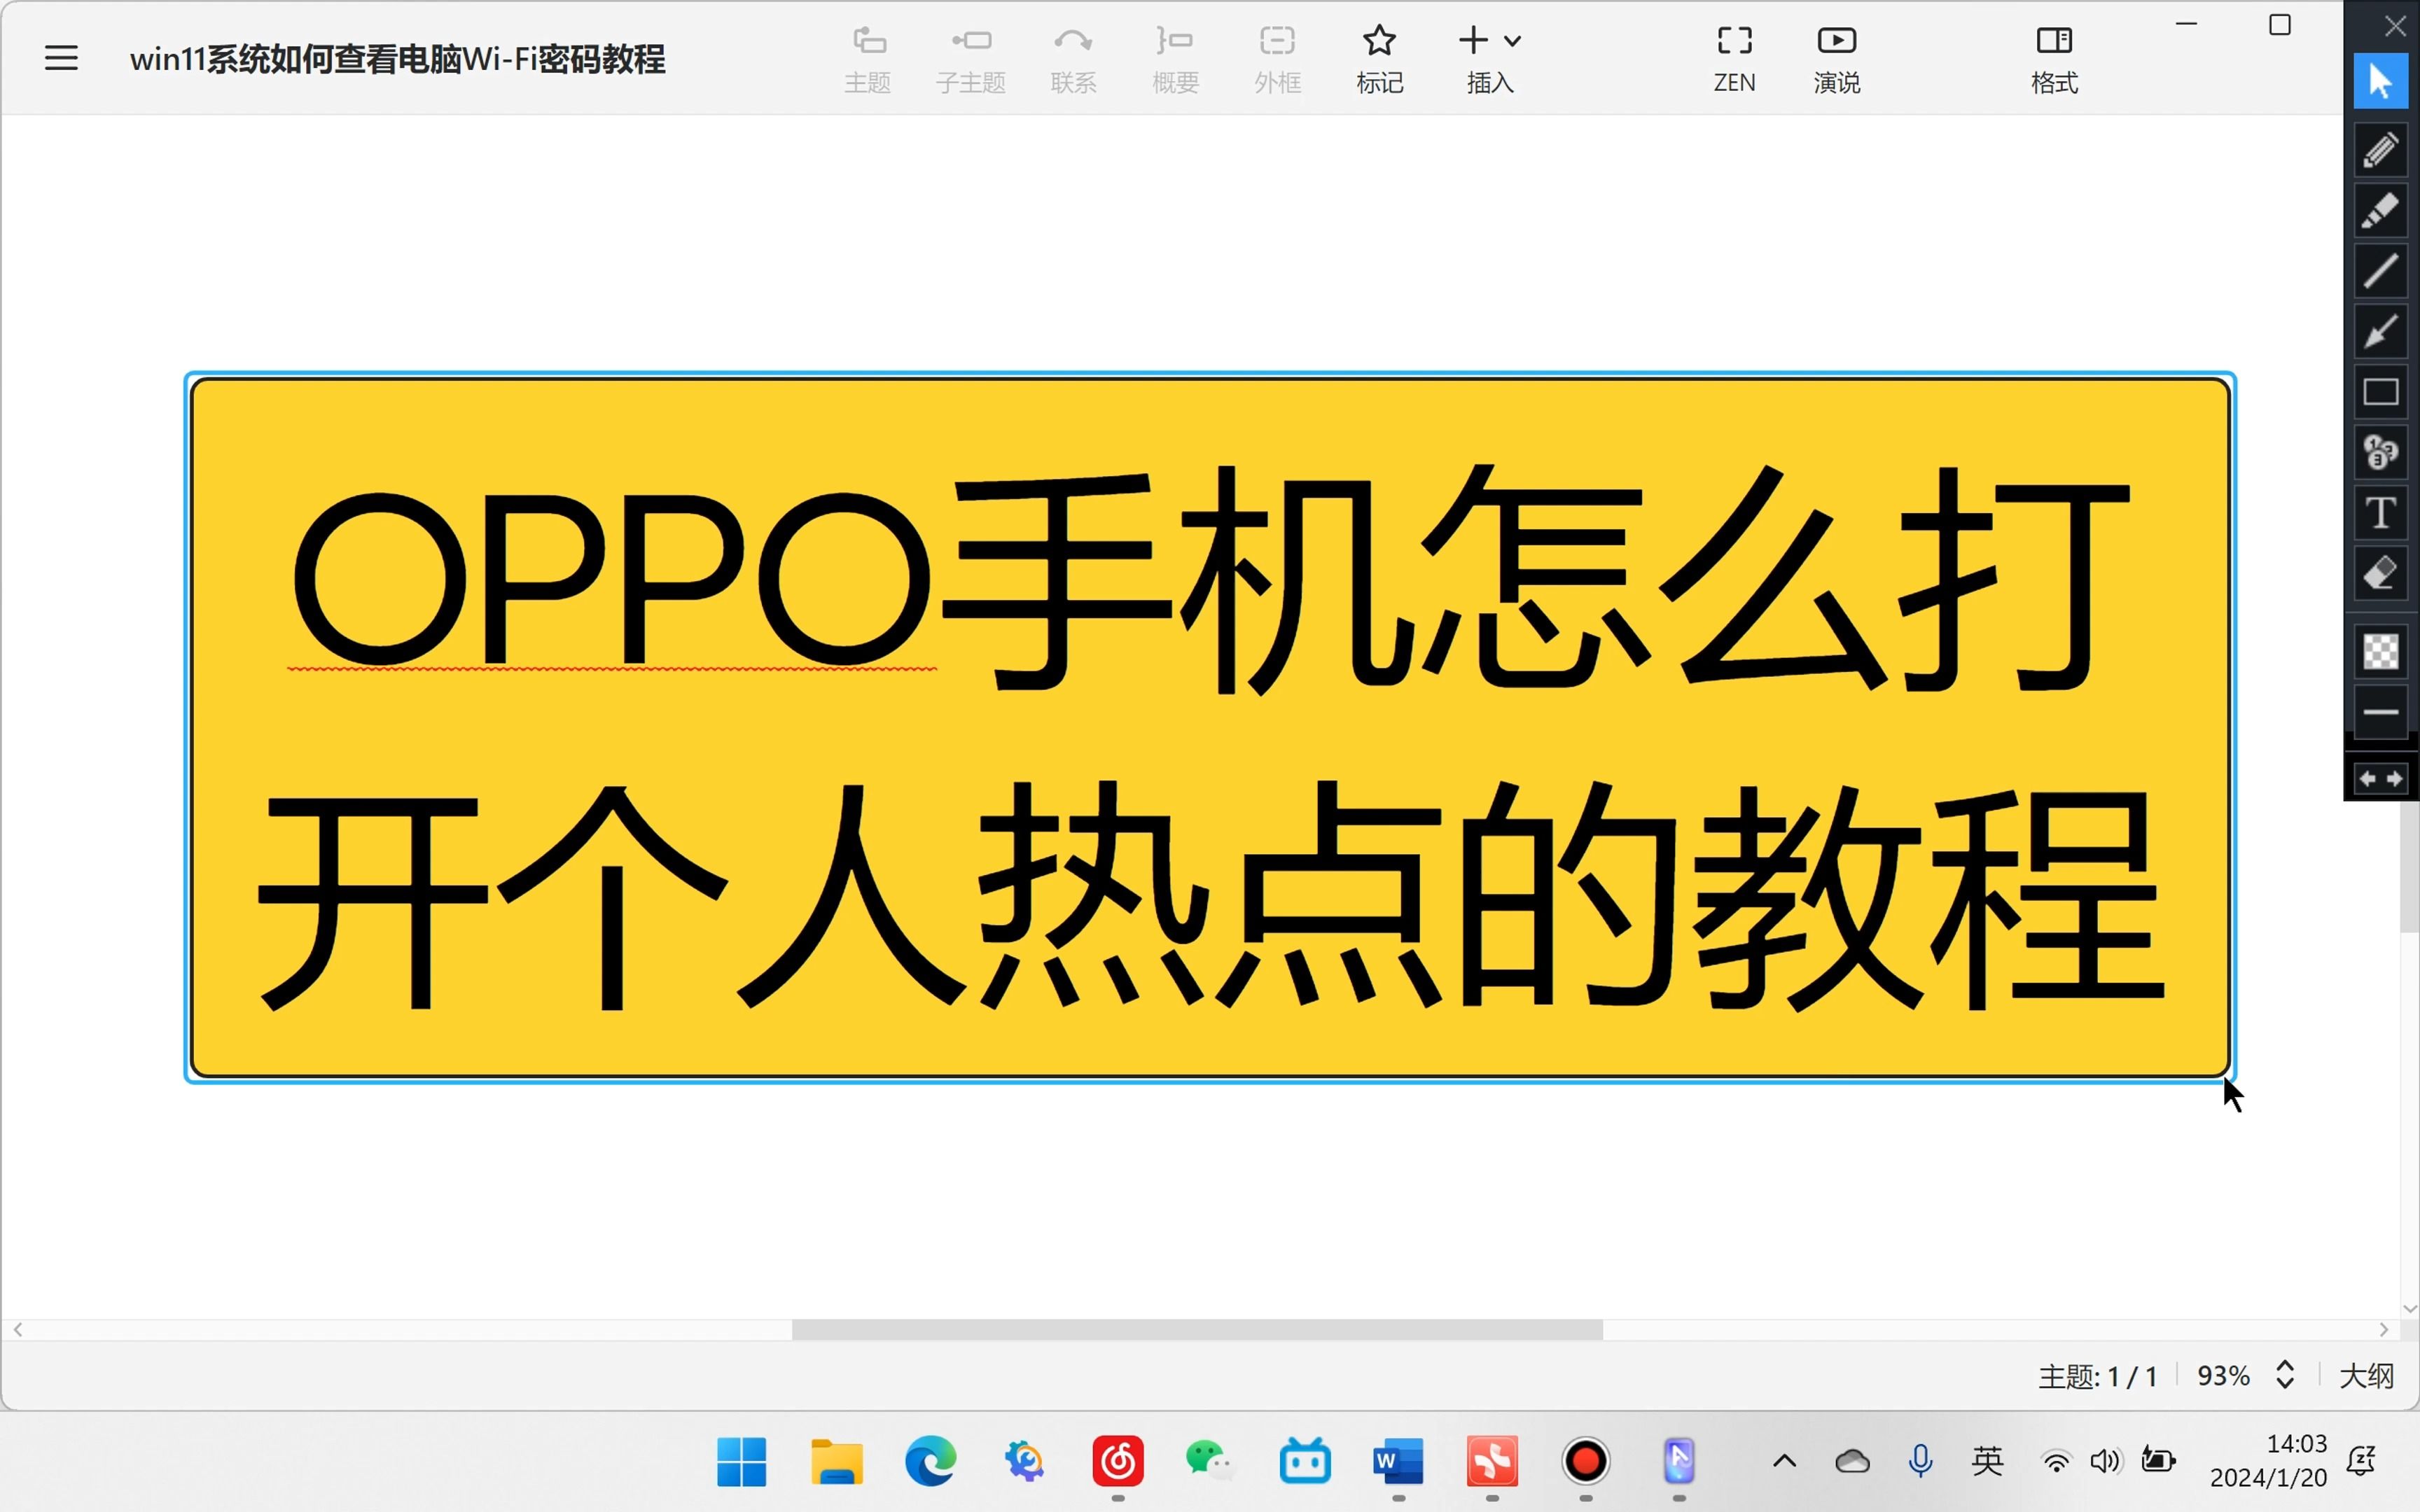Viewport: 2420px width, 1512px height.
Task: Click the document title text
Action: click(397, 59)
